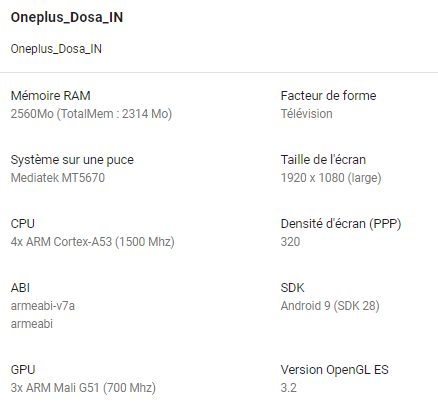Click the CPU heading
The image size is (438, 417).
23,224
